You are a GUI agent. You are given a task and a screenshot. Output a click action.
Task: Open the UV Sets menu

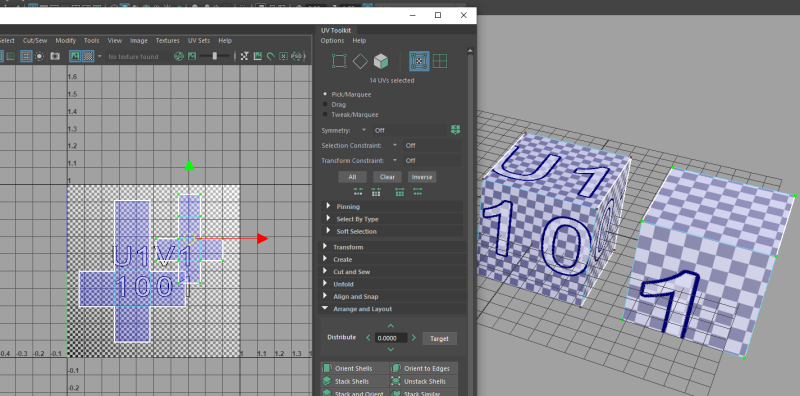pyautogui.click(x=199, y=41)
